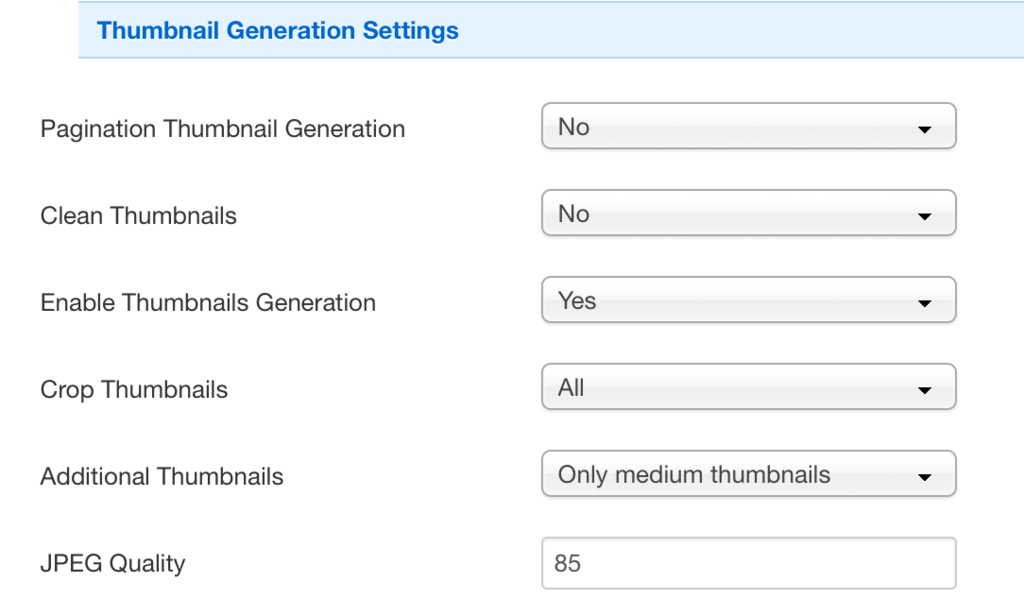Click the Crop Thumbnails dropdown arrow
Image resolution: width=1024 pixels, height=616 pixels.
(x=924, y=390)
